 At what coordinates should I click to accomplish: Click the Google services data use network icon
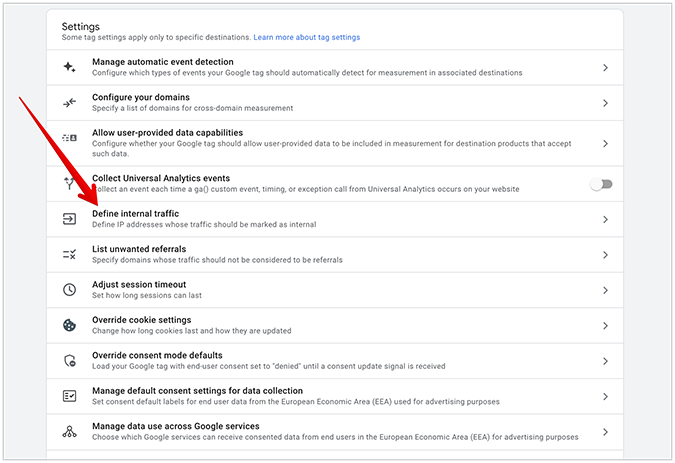[x=69, y=432]
